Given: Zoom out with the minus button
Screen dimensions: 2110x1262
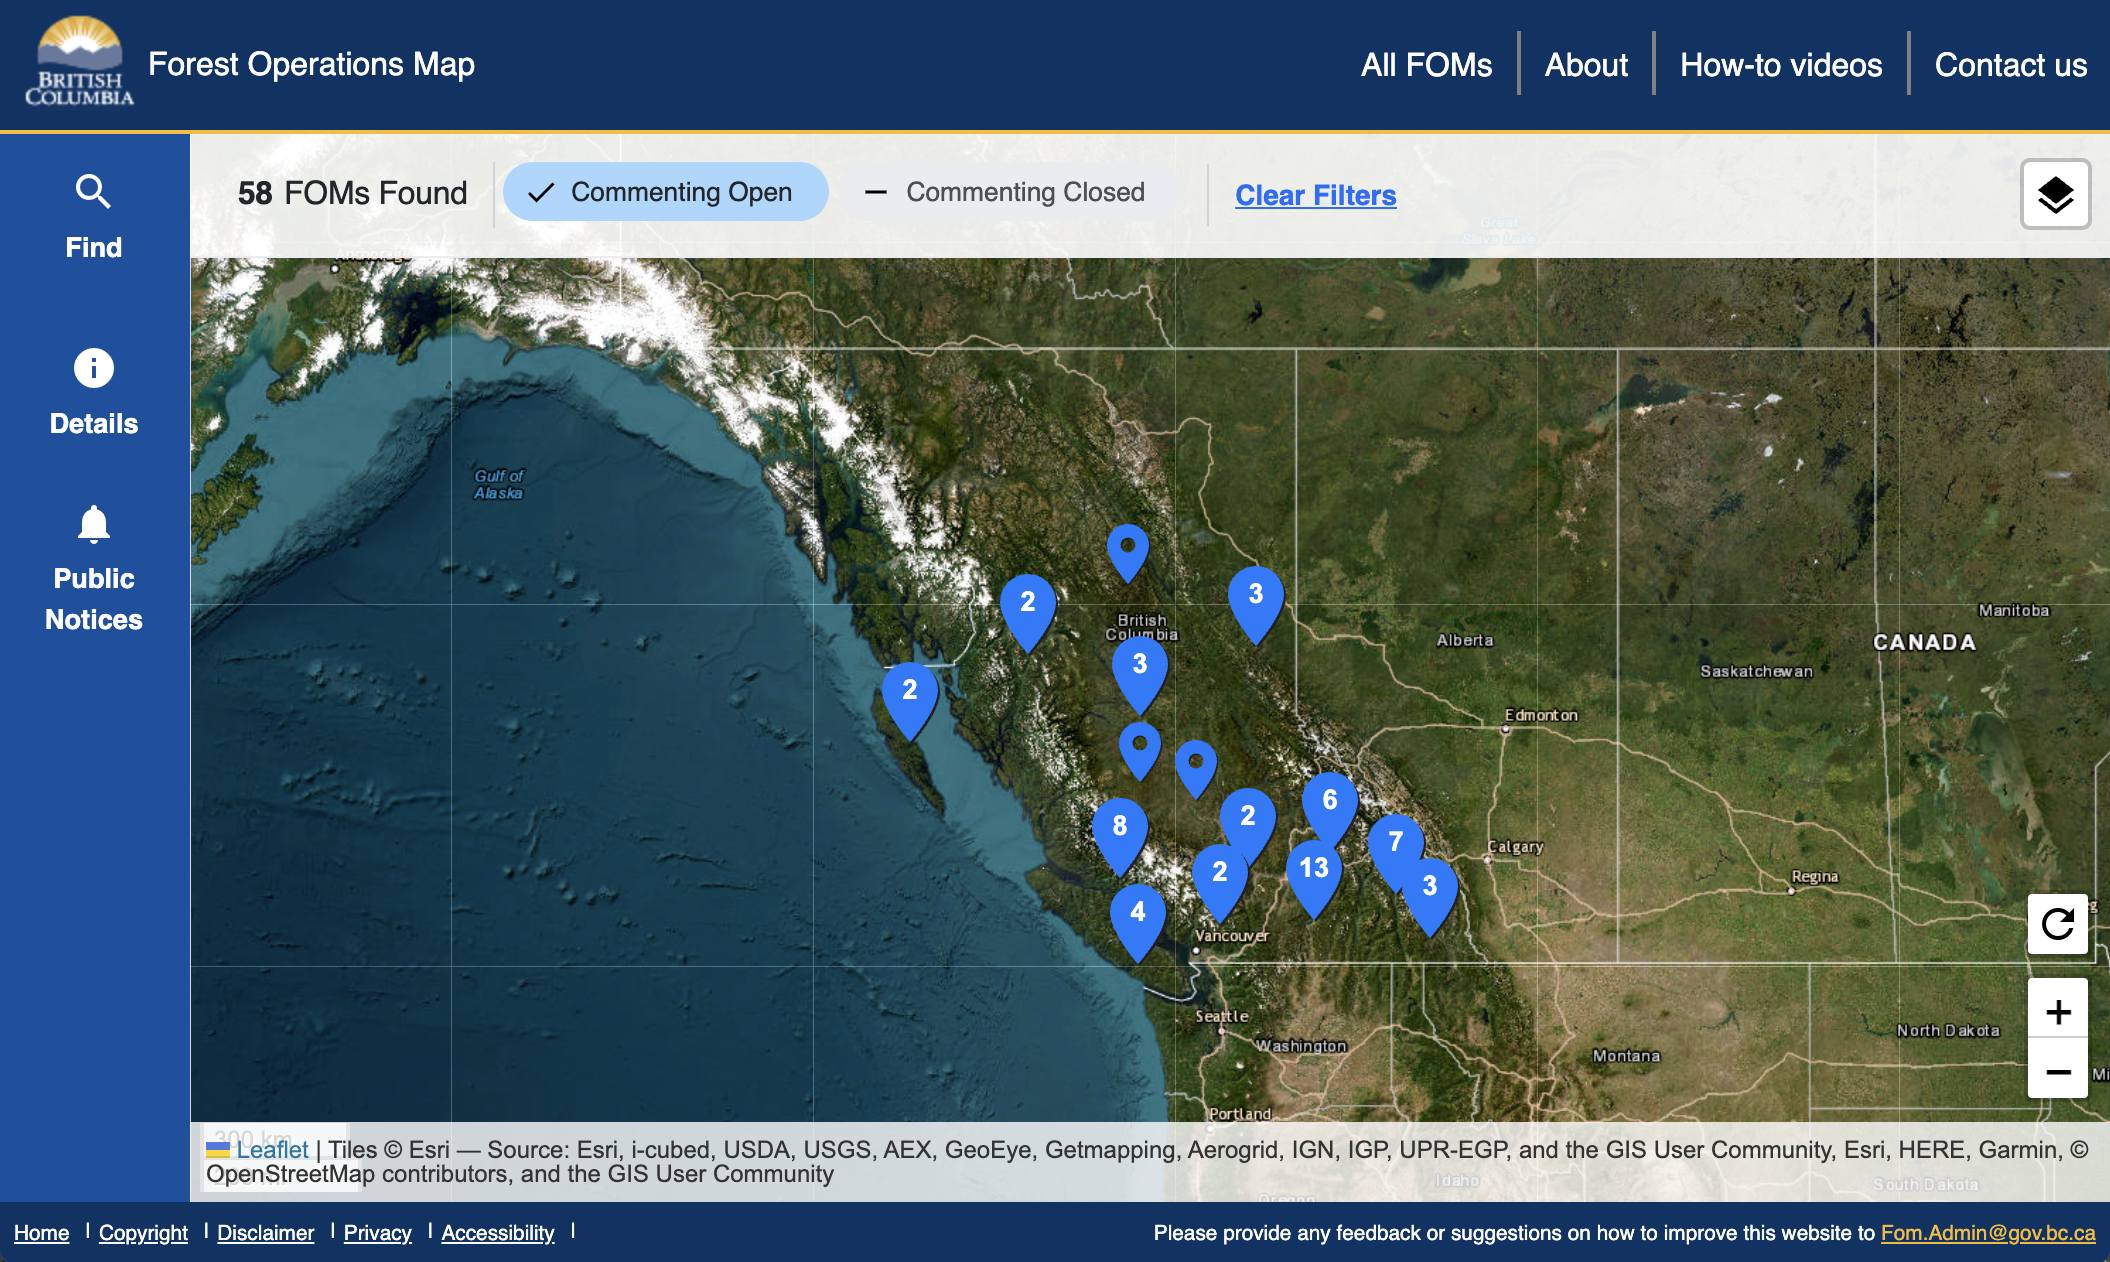Looking at the screenshot, I should (x=2057, y=1071).
